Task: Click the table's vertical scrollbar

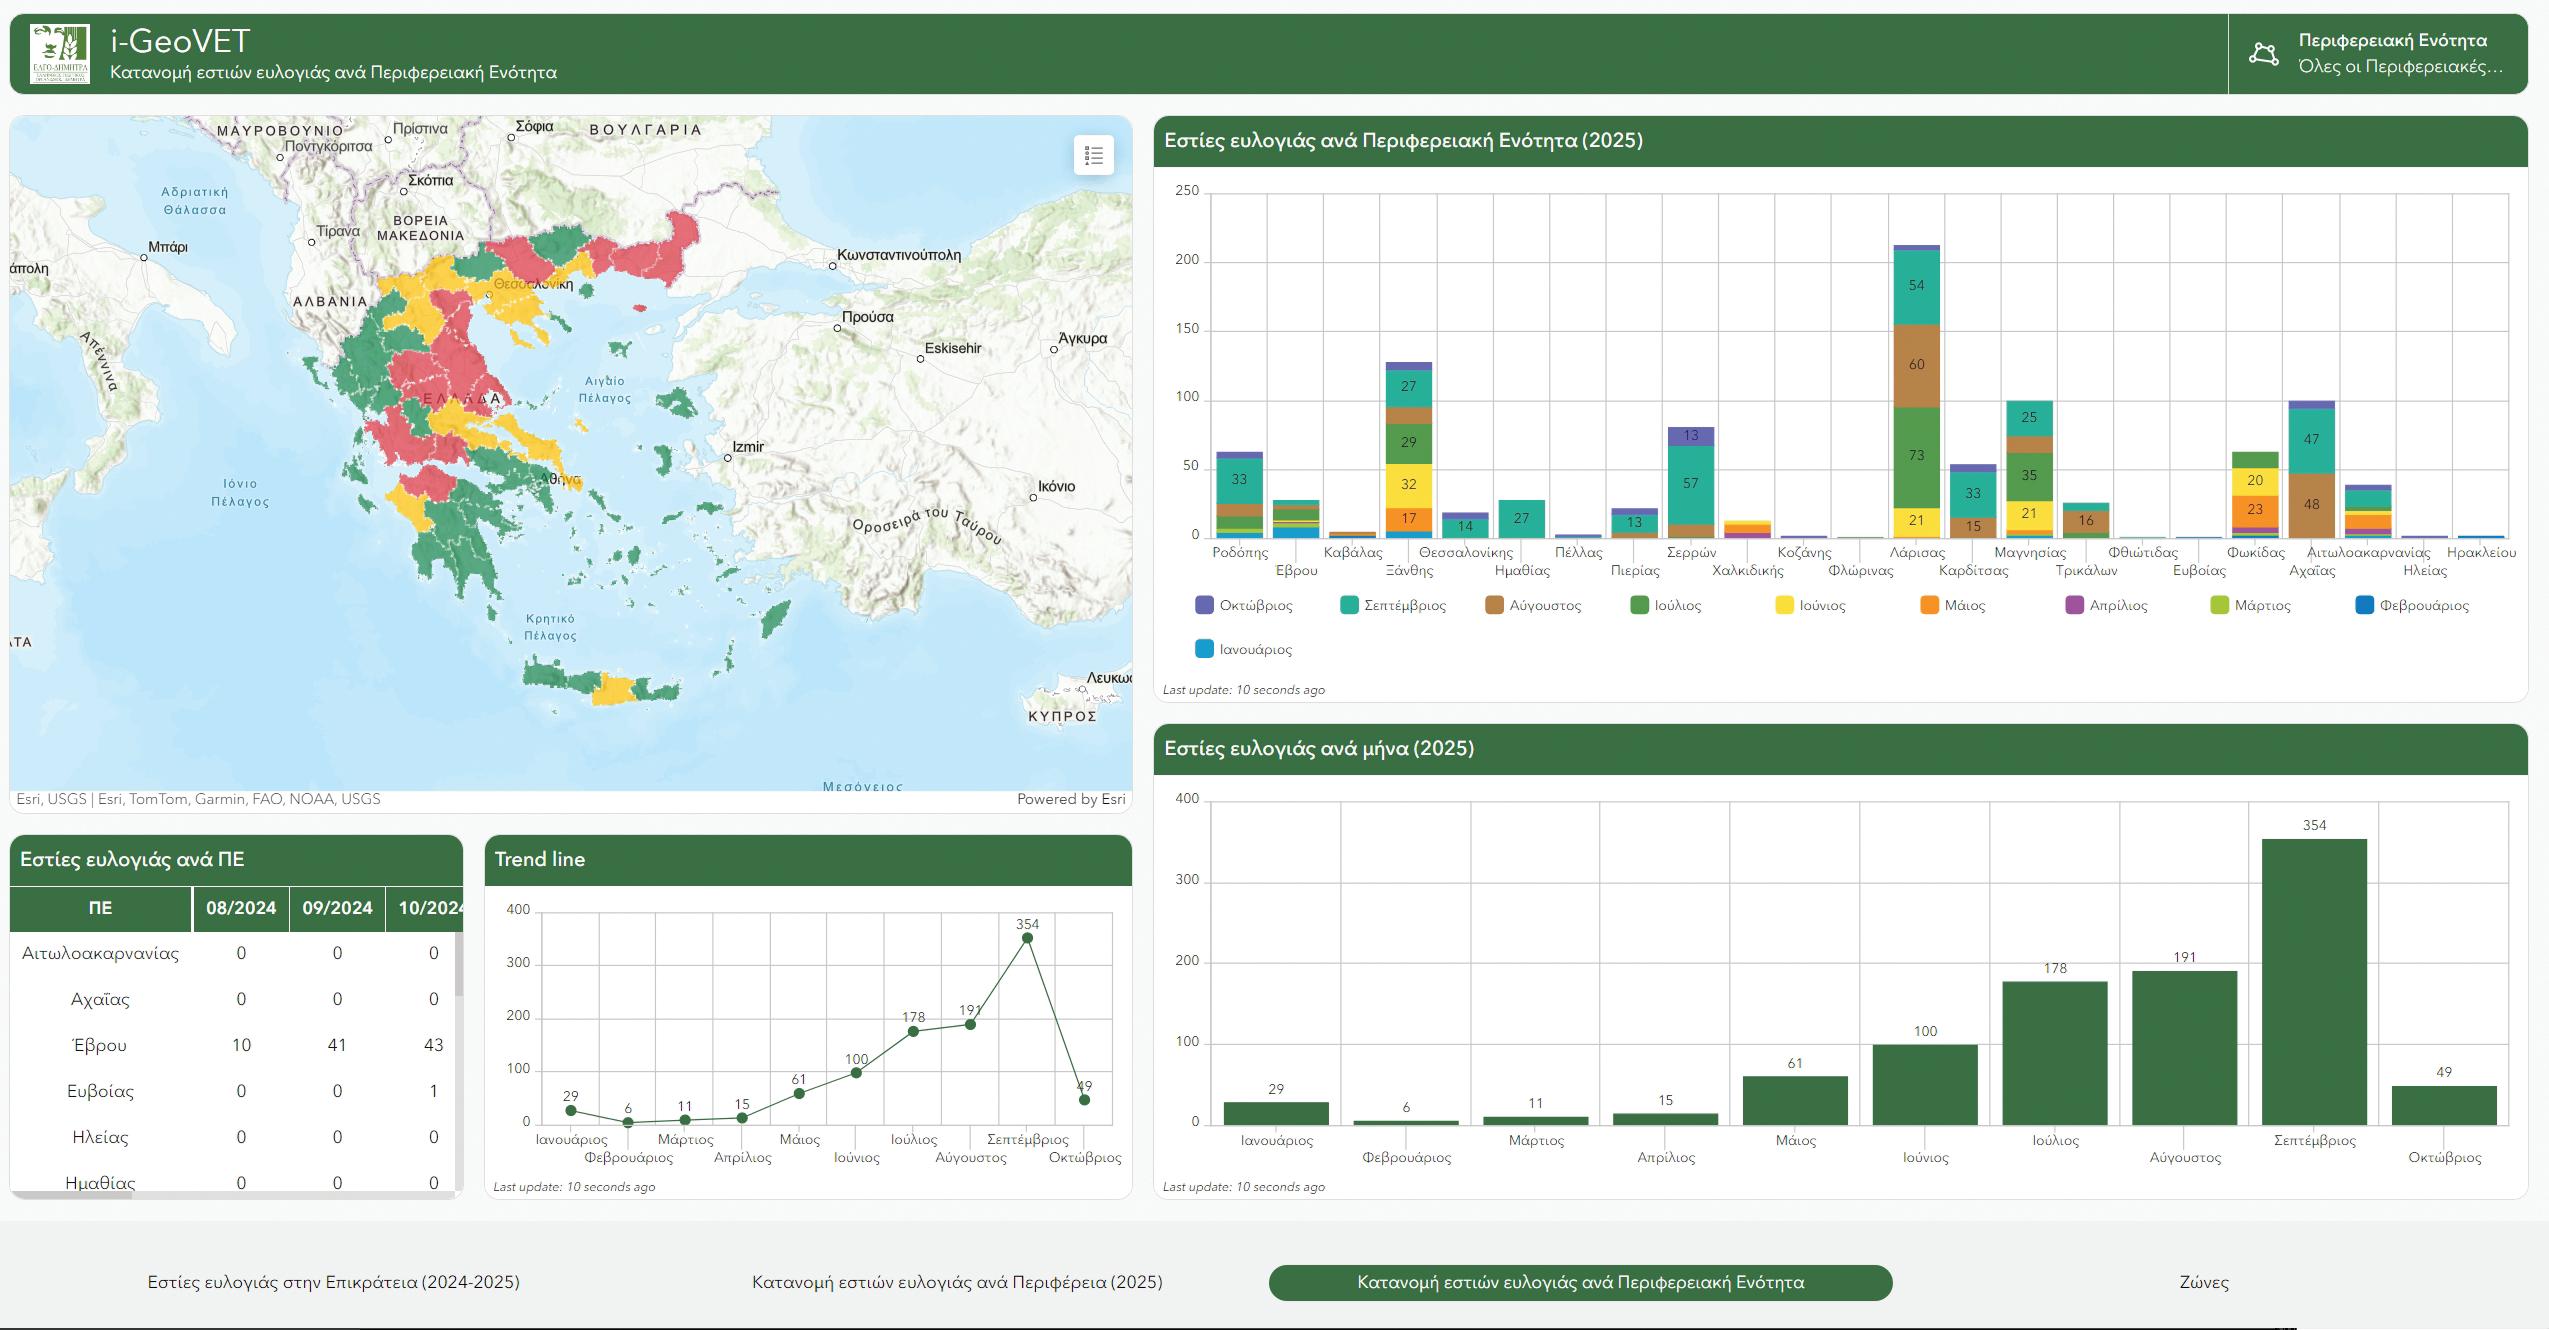Action: click(459, 965)
